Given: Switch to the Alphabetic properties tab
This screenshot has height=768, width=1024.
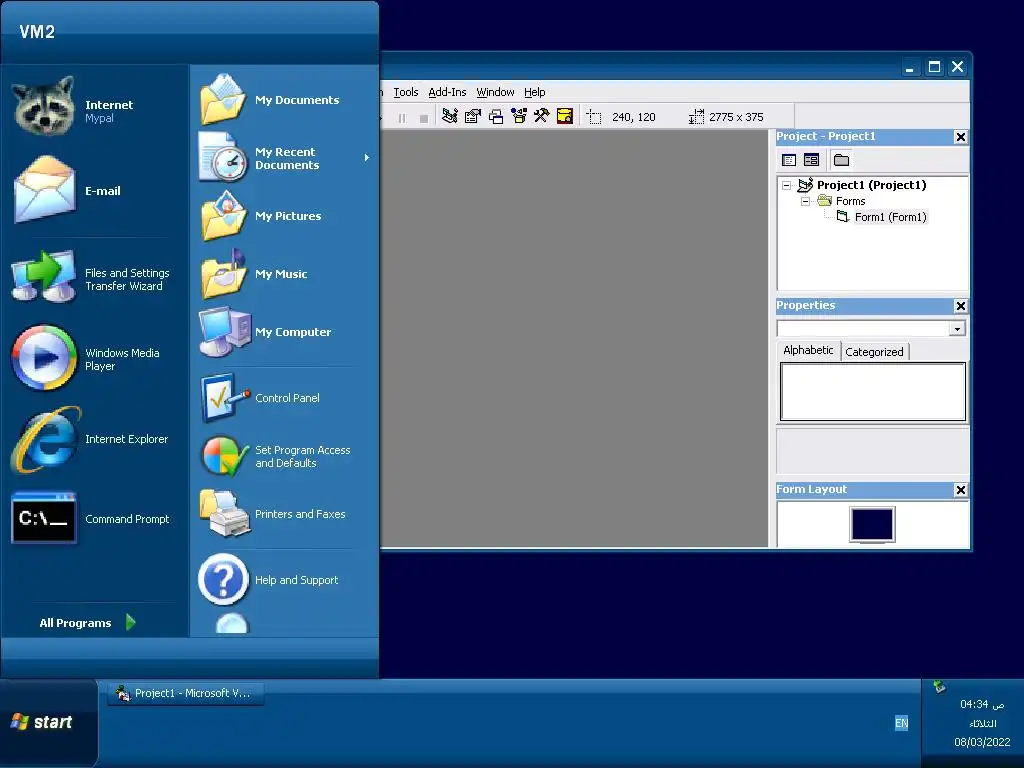Looking at the screenshot, I should point(808,350).
